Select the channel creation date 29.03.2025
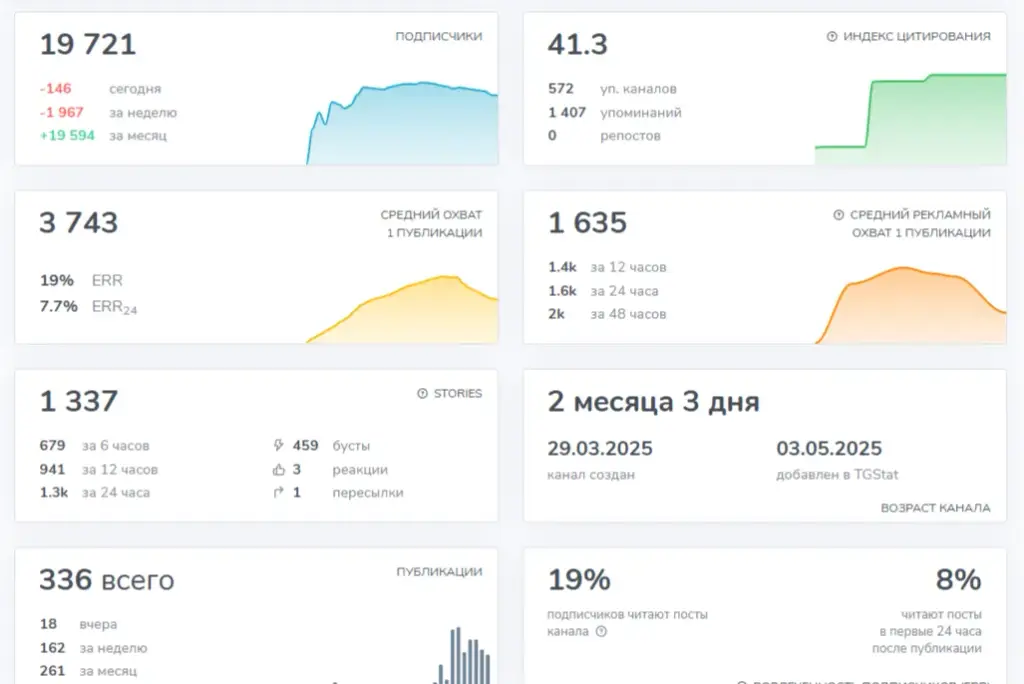The width and height of the screenshot is (1024, 684). click(x=600, y=449)
